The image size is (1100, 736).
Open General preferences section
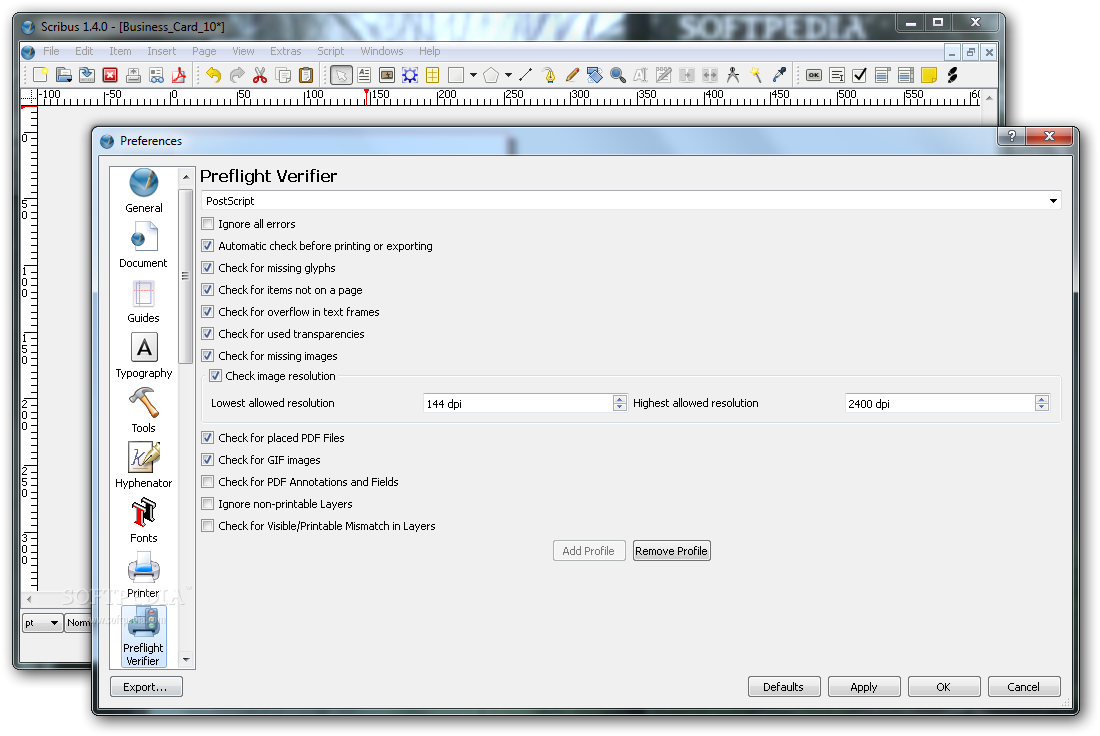point(144,191)
